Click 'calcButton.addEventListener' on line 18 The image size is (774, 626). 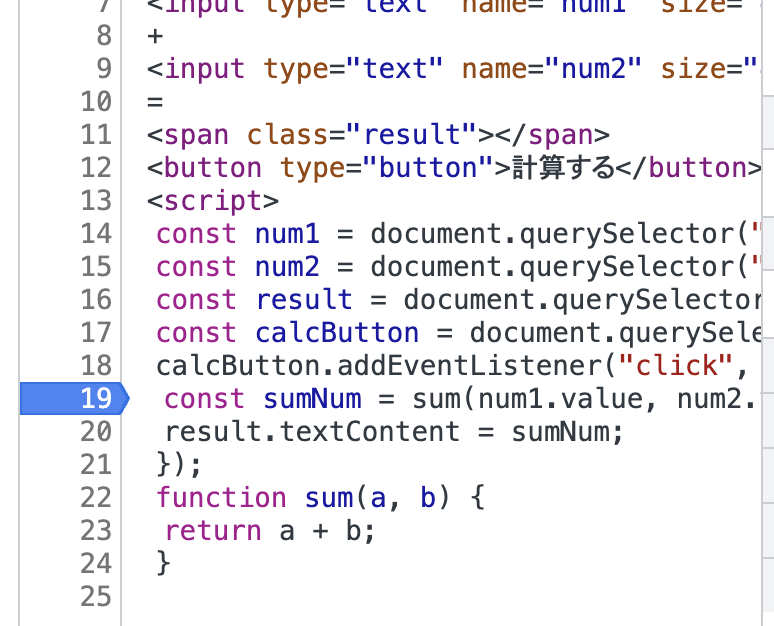tap(378, 365)
